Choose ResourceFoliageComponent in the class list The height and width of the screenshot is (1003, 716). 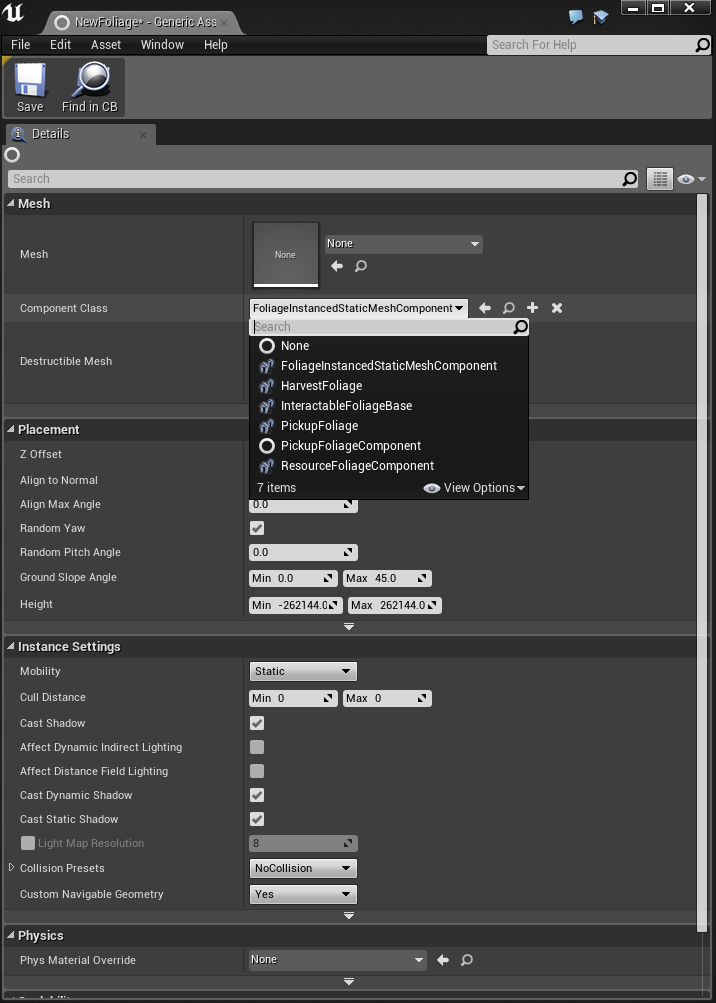point(357,466)
